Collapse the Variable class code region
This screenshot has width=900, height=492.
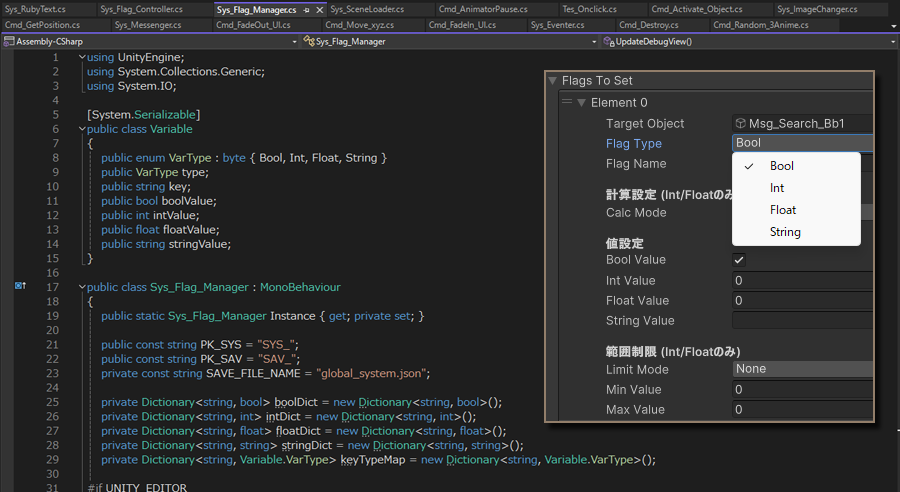pyautogui.click(x=83, y=129)
